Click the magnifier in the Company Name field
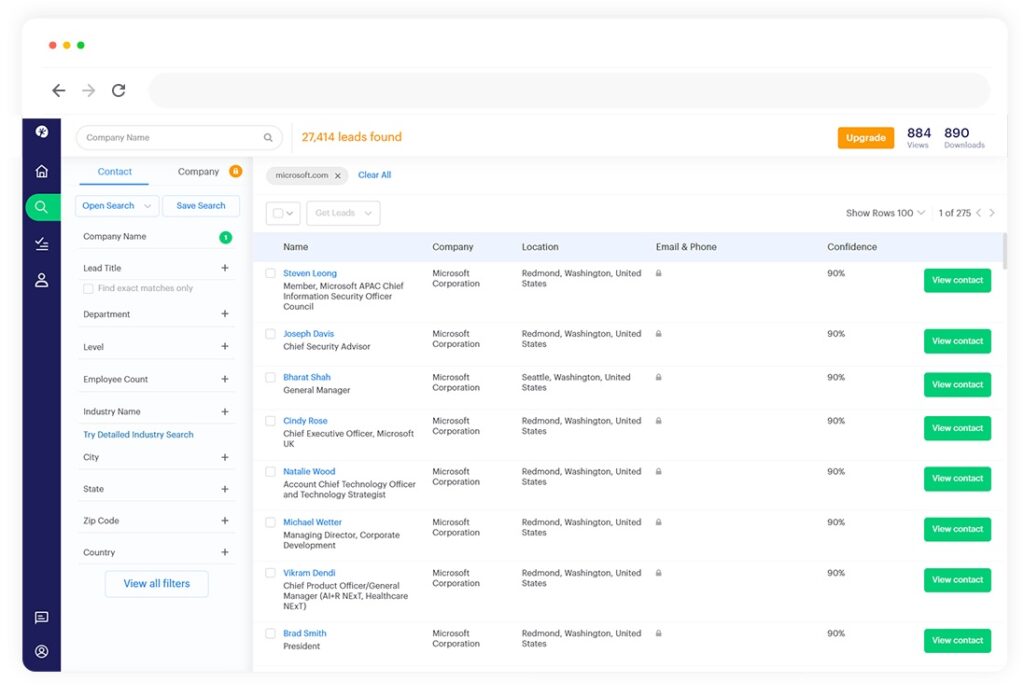Viewport: 1024px width, 695px height. 267,137
